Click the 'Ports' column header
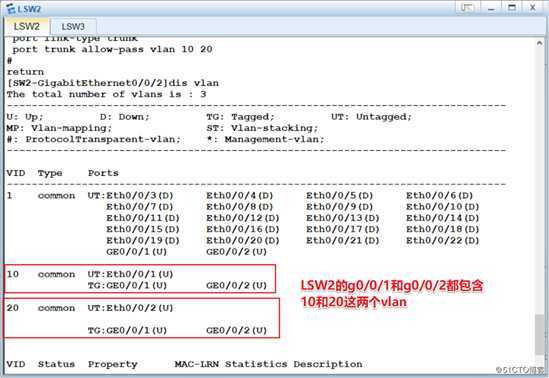Screen dimensions: 549x378 [x=103, y=173]
